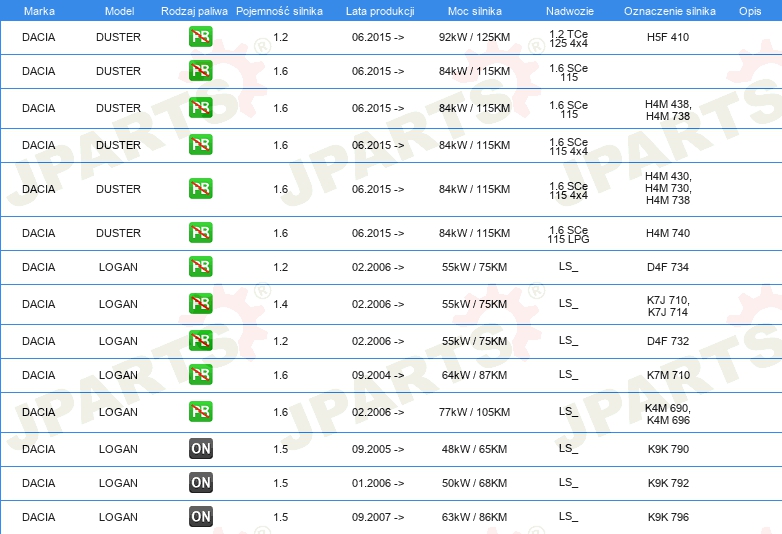Select the Lata produkcji column header
Viewport: 782px width, 534px height.
tap(380, 11)
